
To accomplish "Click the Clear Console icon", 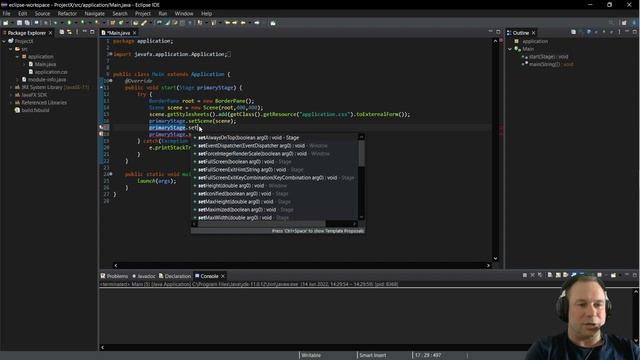I will coord(550,275).
